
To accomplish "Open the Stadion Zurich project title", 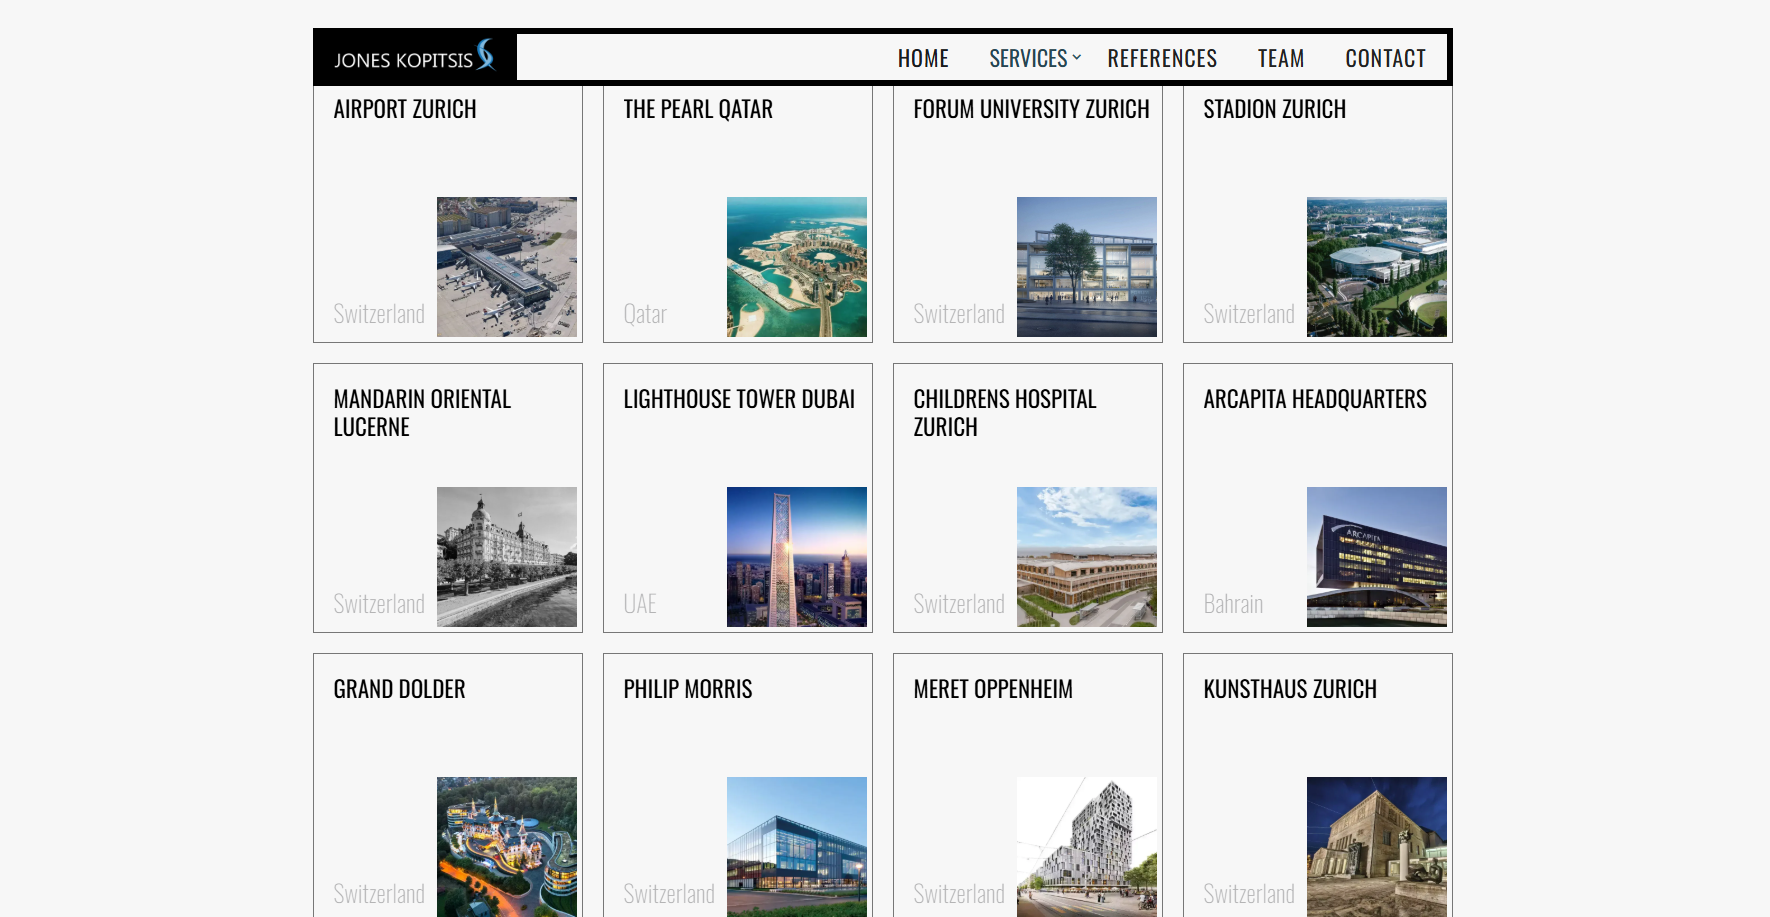I will [x=1275, y=109].
